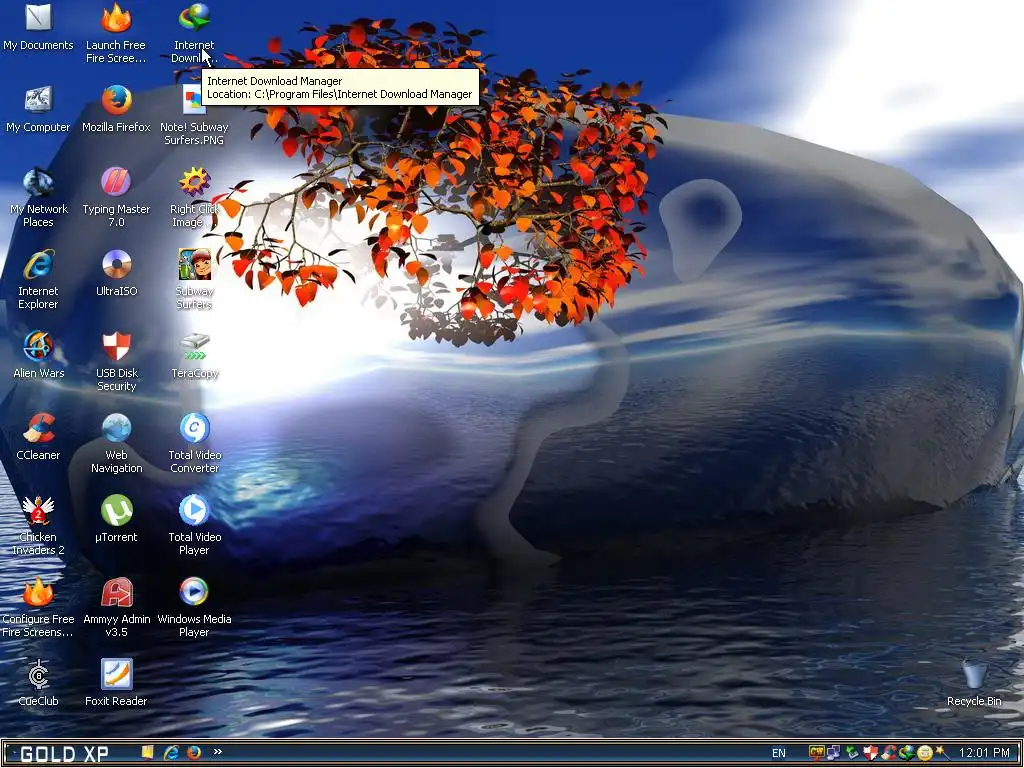Open CCleaner from the system tray
The height and width of the screenshot is (768, 1024).
[889, 752]
